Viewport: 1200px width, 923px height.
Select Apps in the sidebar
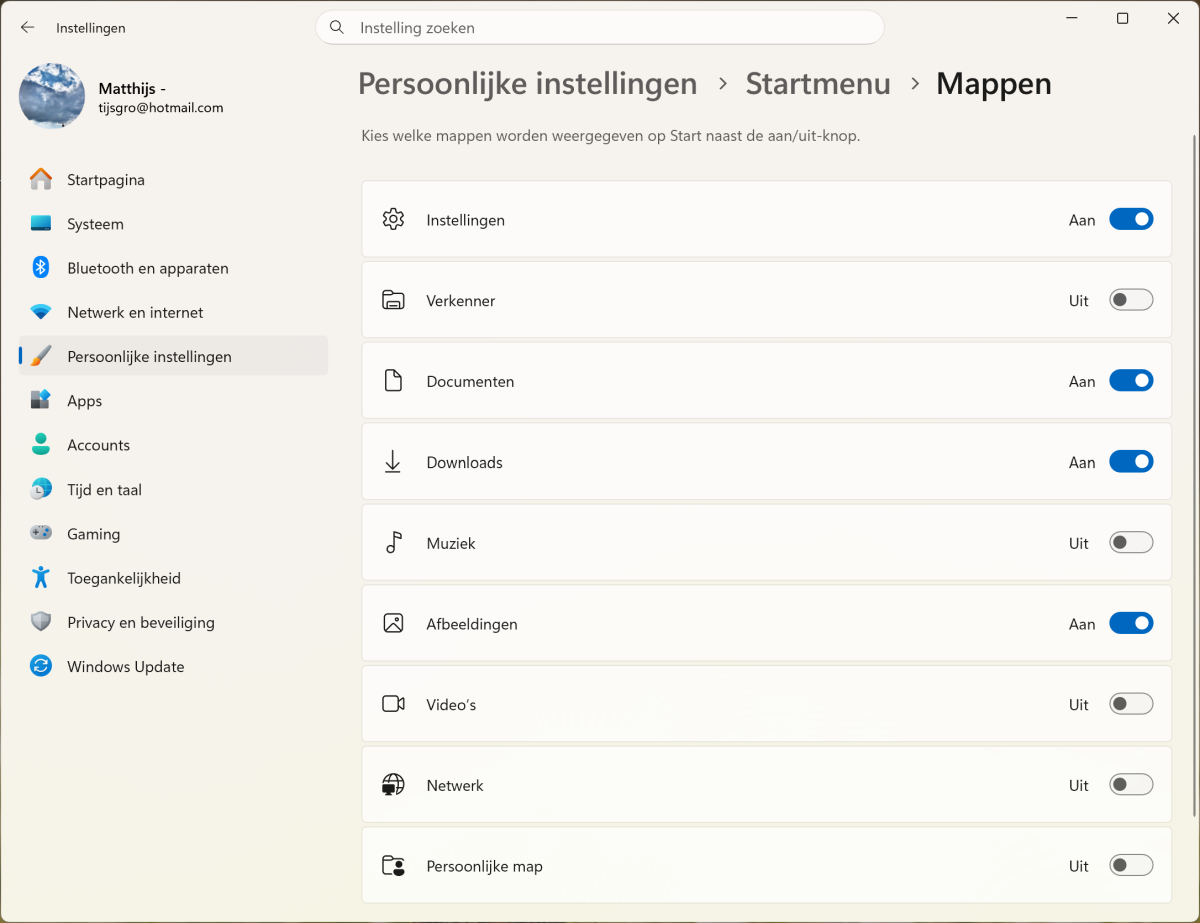pos(85,401)
